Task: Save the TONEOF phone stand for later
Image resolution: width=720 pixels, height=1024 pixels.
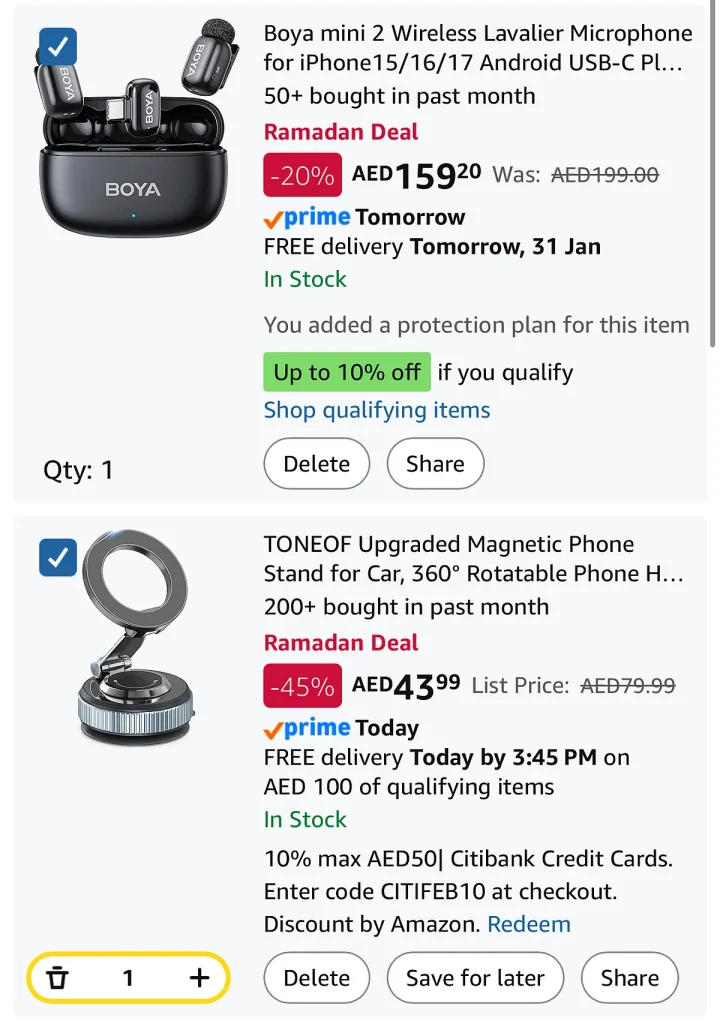Action: 475,978
